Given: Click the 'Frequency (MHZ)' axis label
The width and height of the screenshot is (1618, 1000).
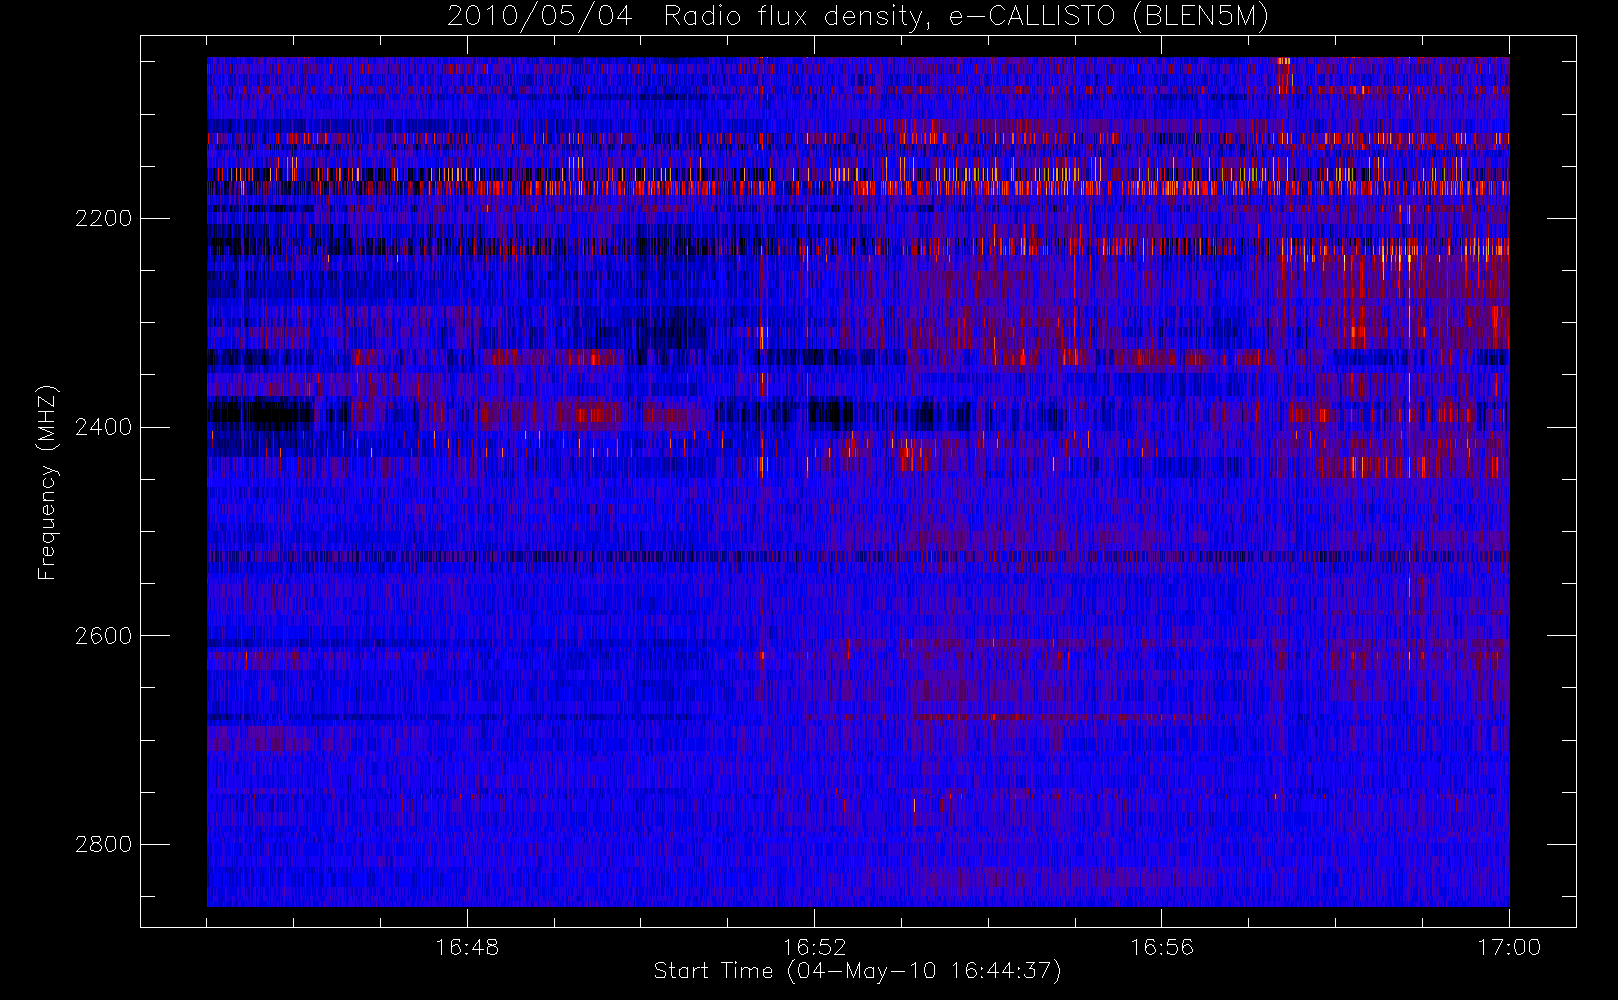Looking at the screenshot, I should click(47, 482).
